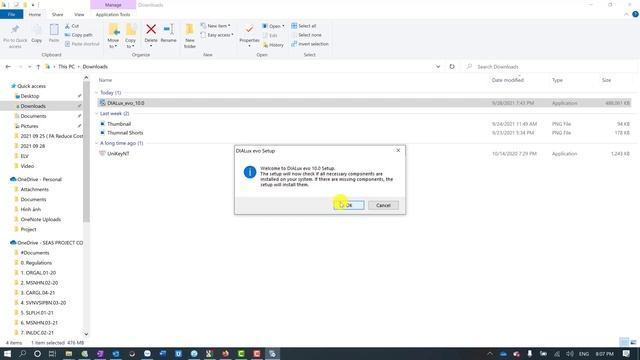
Task: Sort by Name column header
Action: click(105, 80)
